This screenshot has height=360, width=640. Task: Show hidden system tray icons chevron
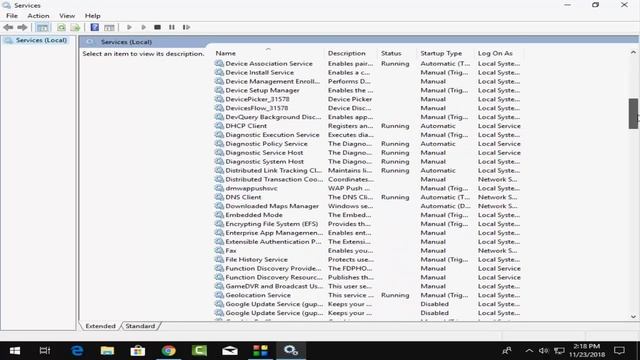[529, 351]
